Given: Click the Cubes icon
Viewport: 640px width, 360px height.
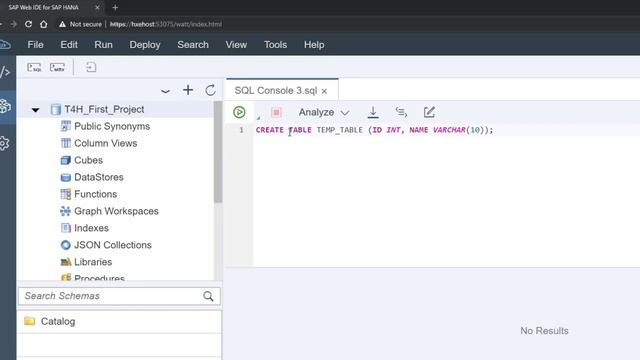Looking at the screenshot, I should pos(65,160).
